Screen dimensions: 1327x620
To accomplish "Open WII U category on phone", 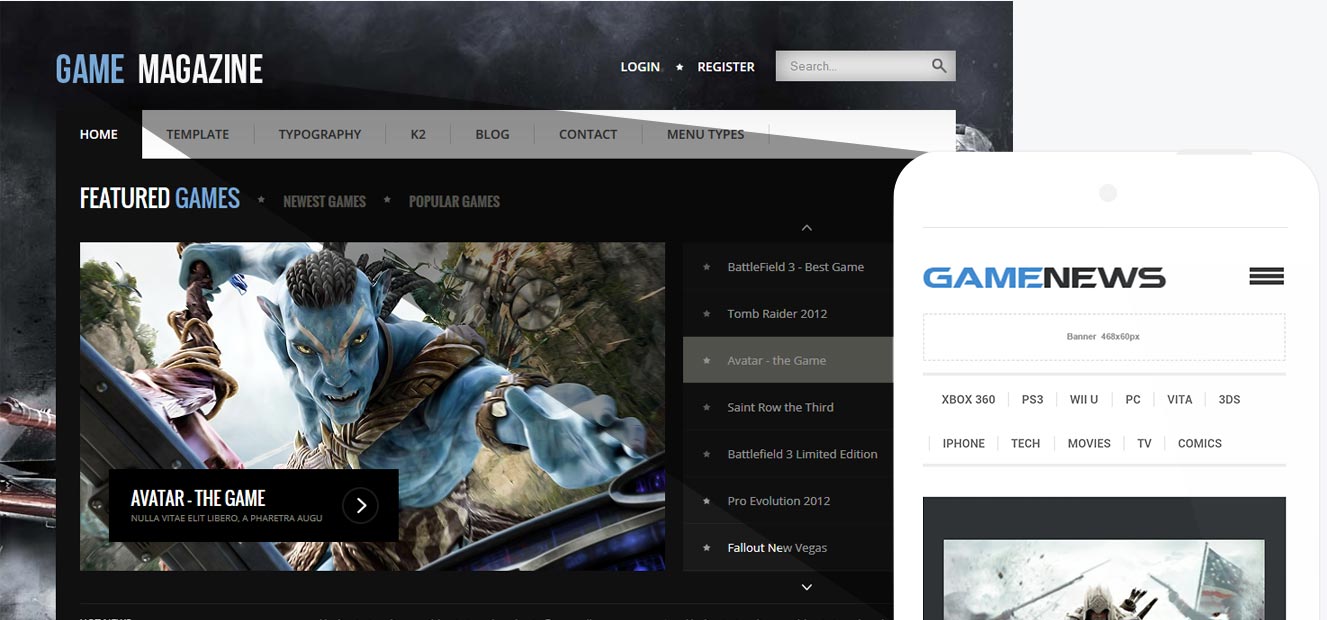I will tap(1084, 399).
